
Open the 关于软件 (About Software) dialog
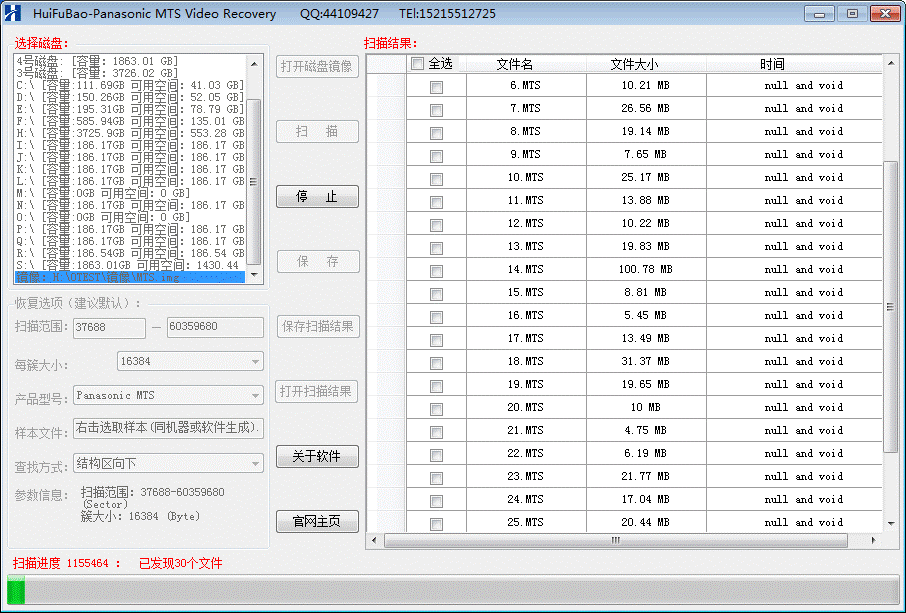coord(317,456)
